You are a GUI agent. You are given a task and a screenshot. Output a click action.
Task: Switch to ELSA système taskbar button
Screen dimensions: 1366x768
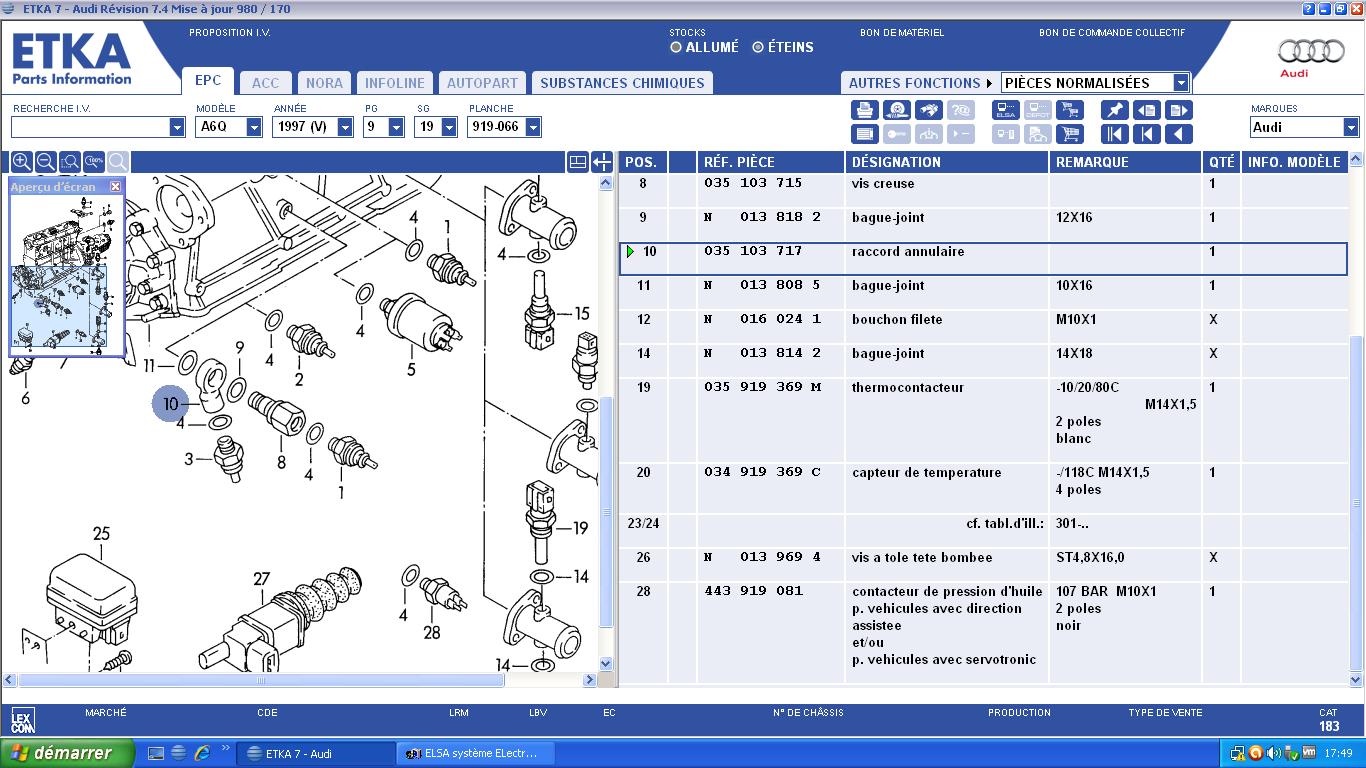(475, 753)
